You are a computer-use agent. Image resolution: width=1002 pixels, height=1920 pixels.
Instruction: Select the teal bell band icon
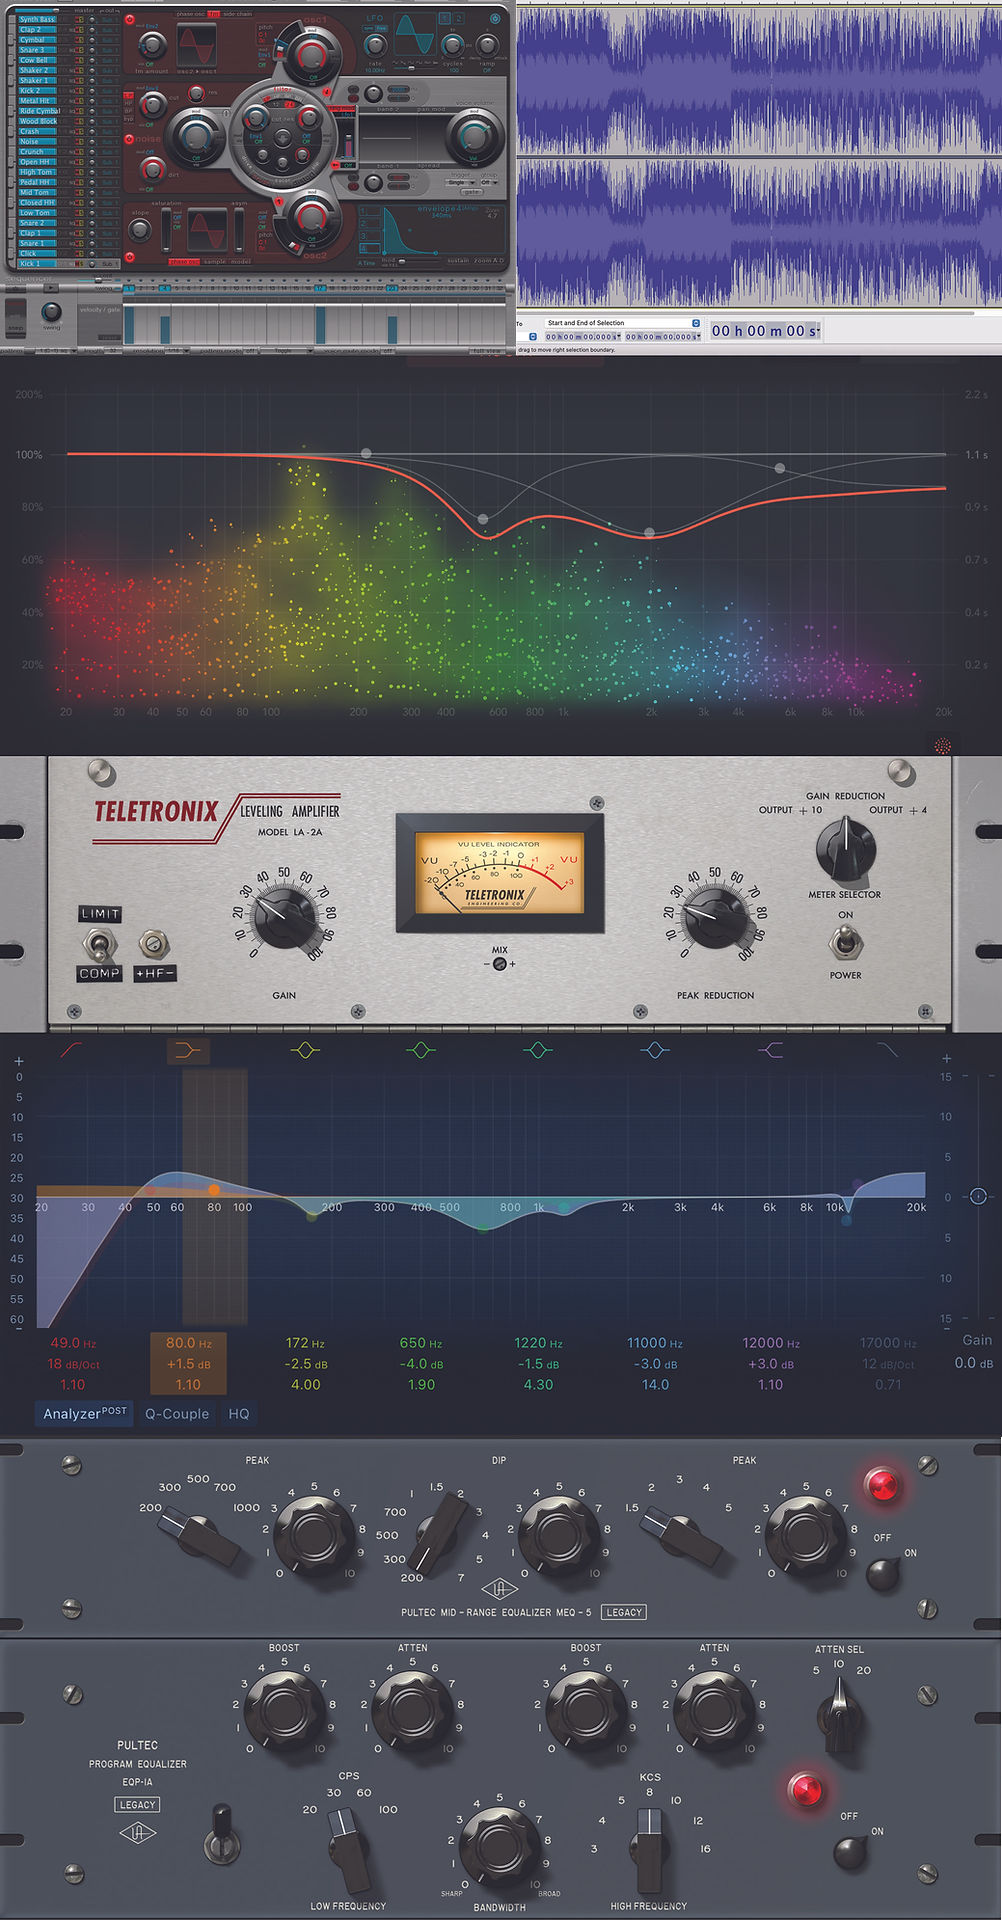(538, 1050)
